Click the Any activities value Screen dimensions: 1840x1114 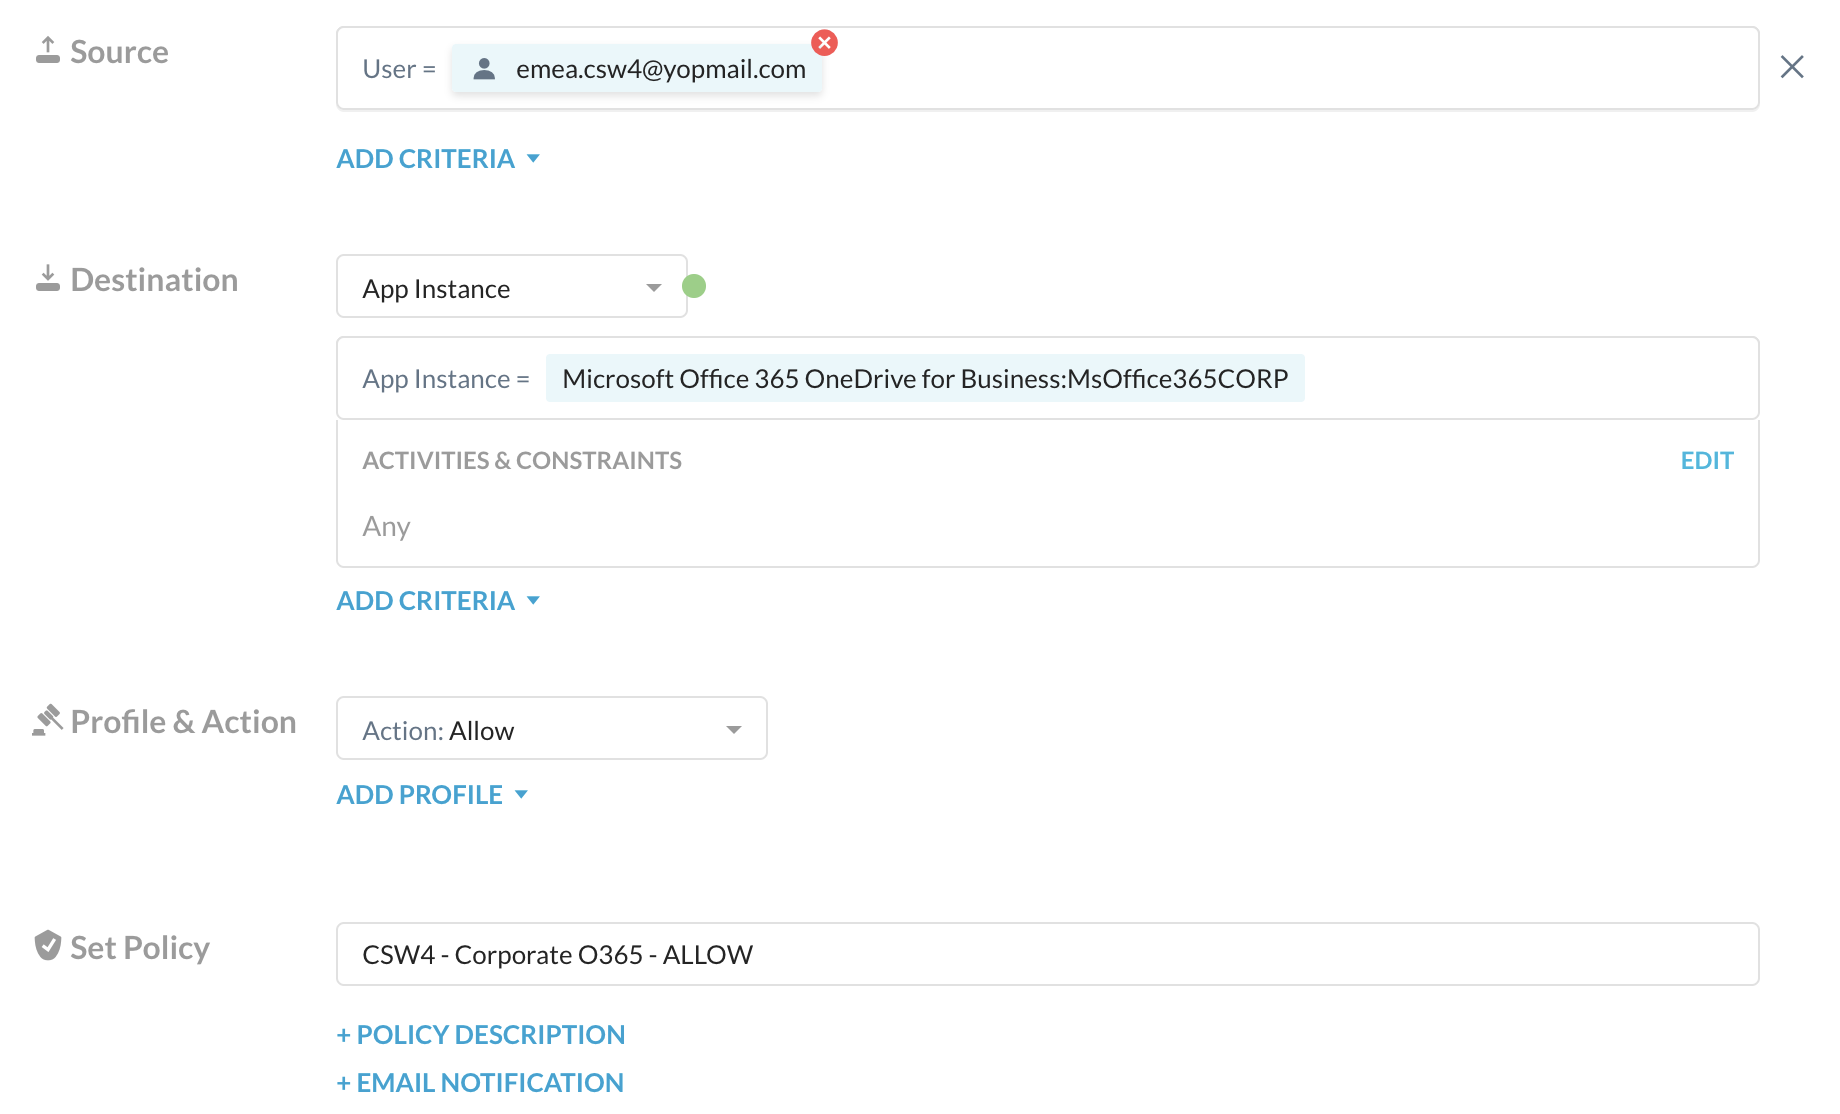(387, 527)
